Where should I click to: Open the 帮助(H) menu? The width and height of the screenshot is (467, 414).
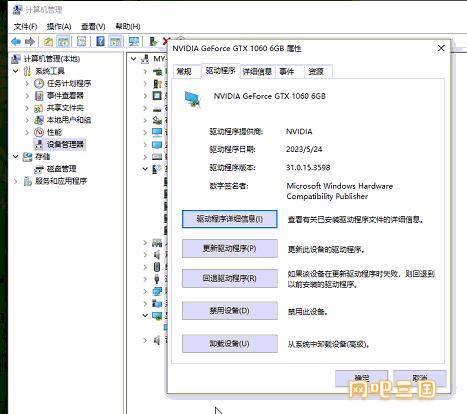pyautogui.click(x=128, y=26)
